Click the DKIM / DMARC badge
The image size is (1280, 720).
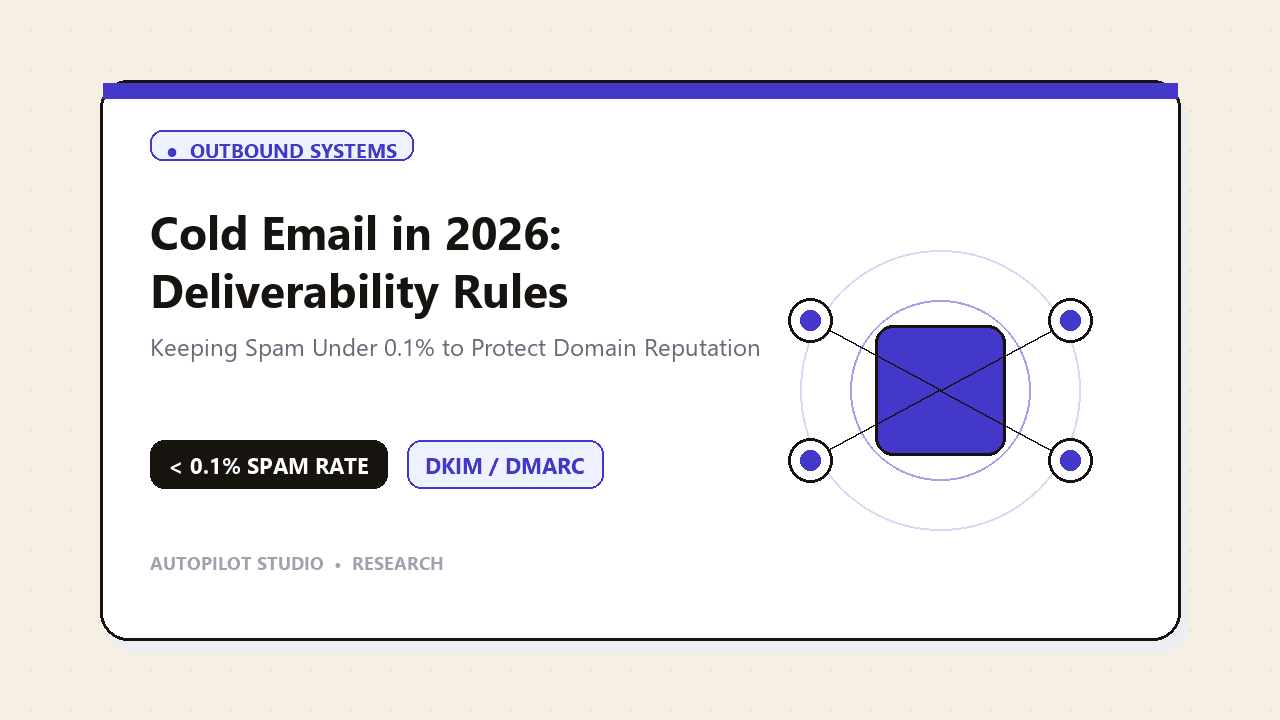click(x=505, y=465)
